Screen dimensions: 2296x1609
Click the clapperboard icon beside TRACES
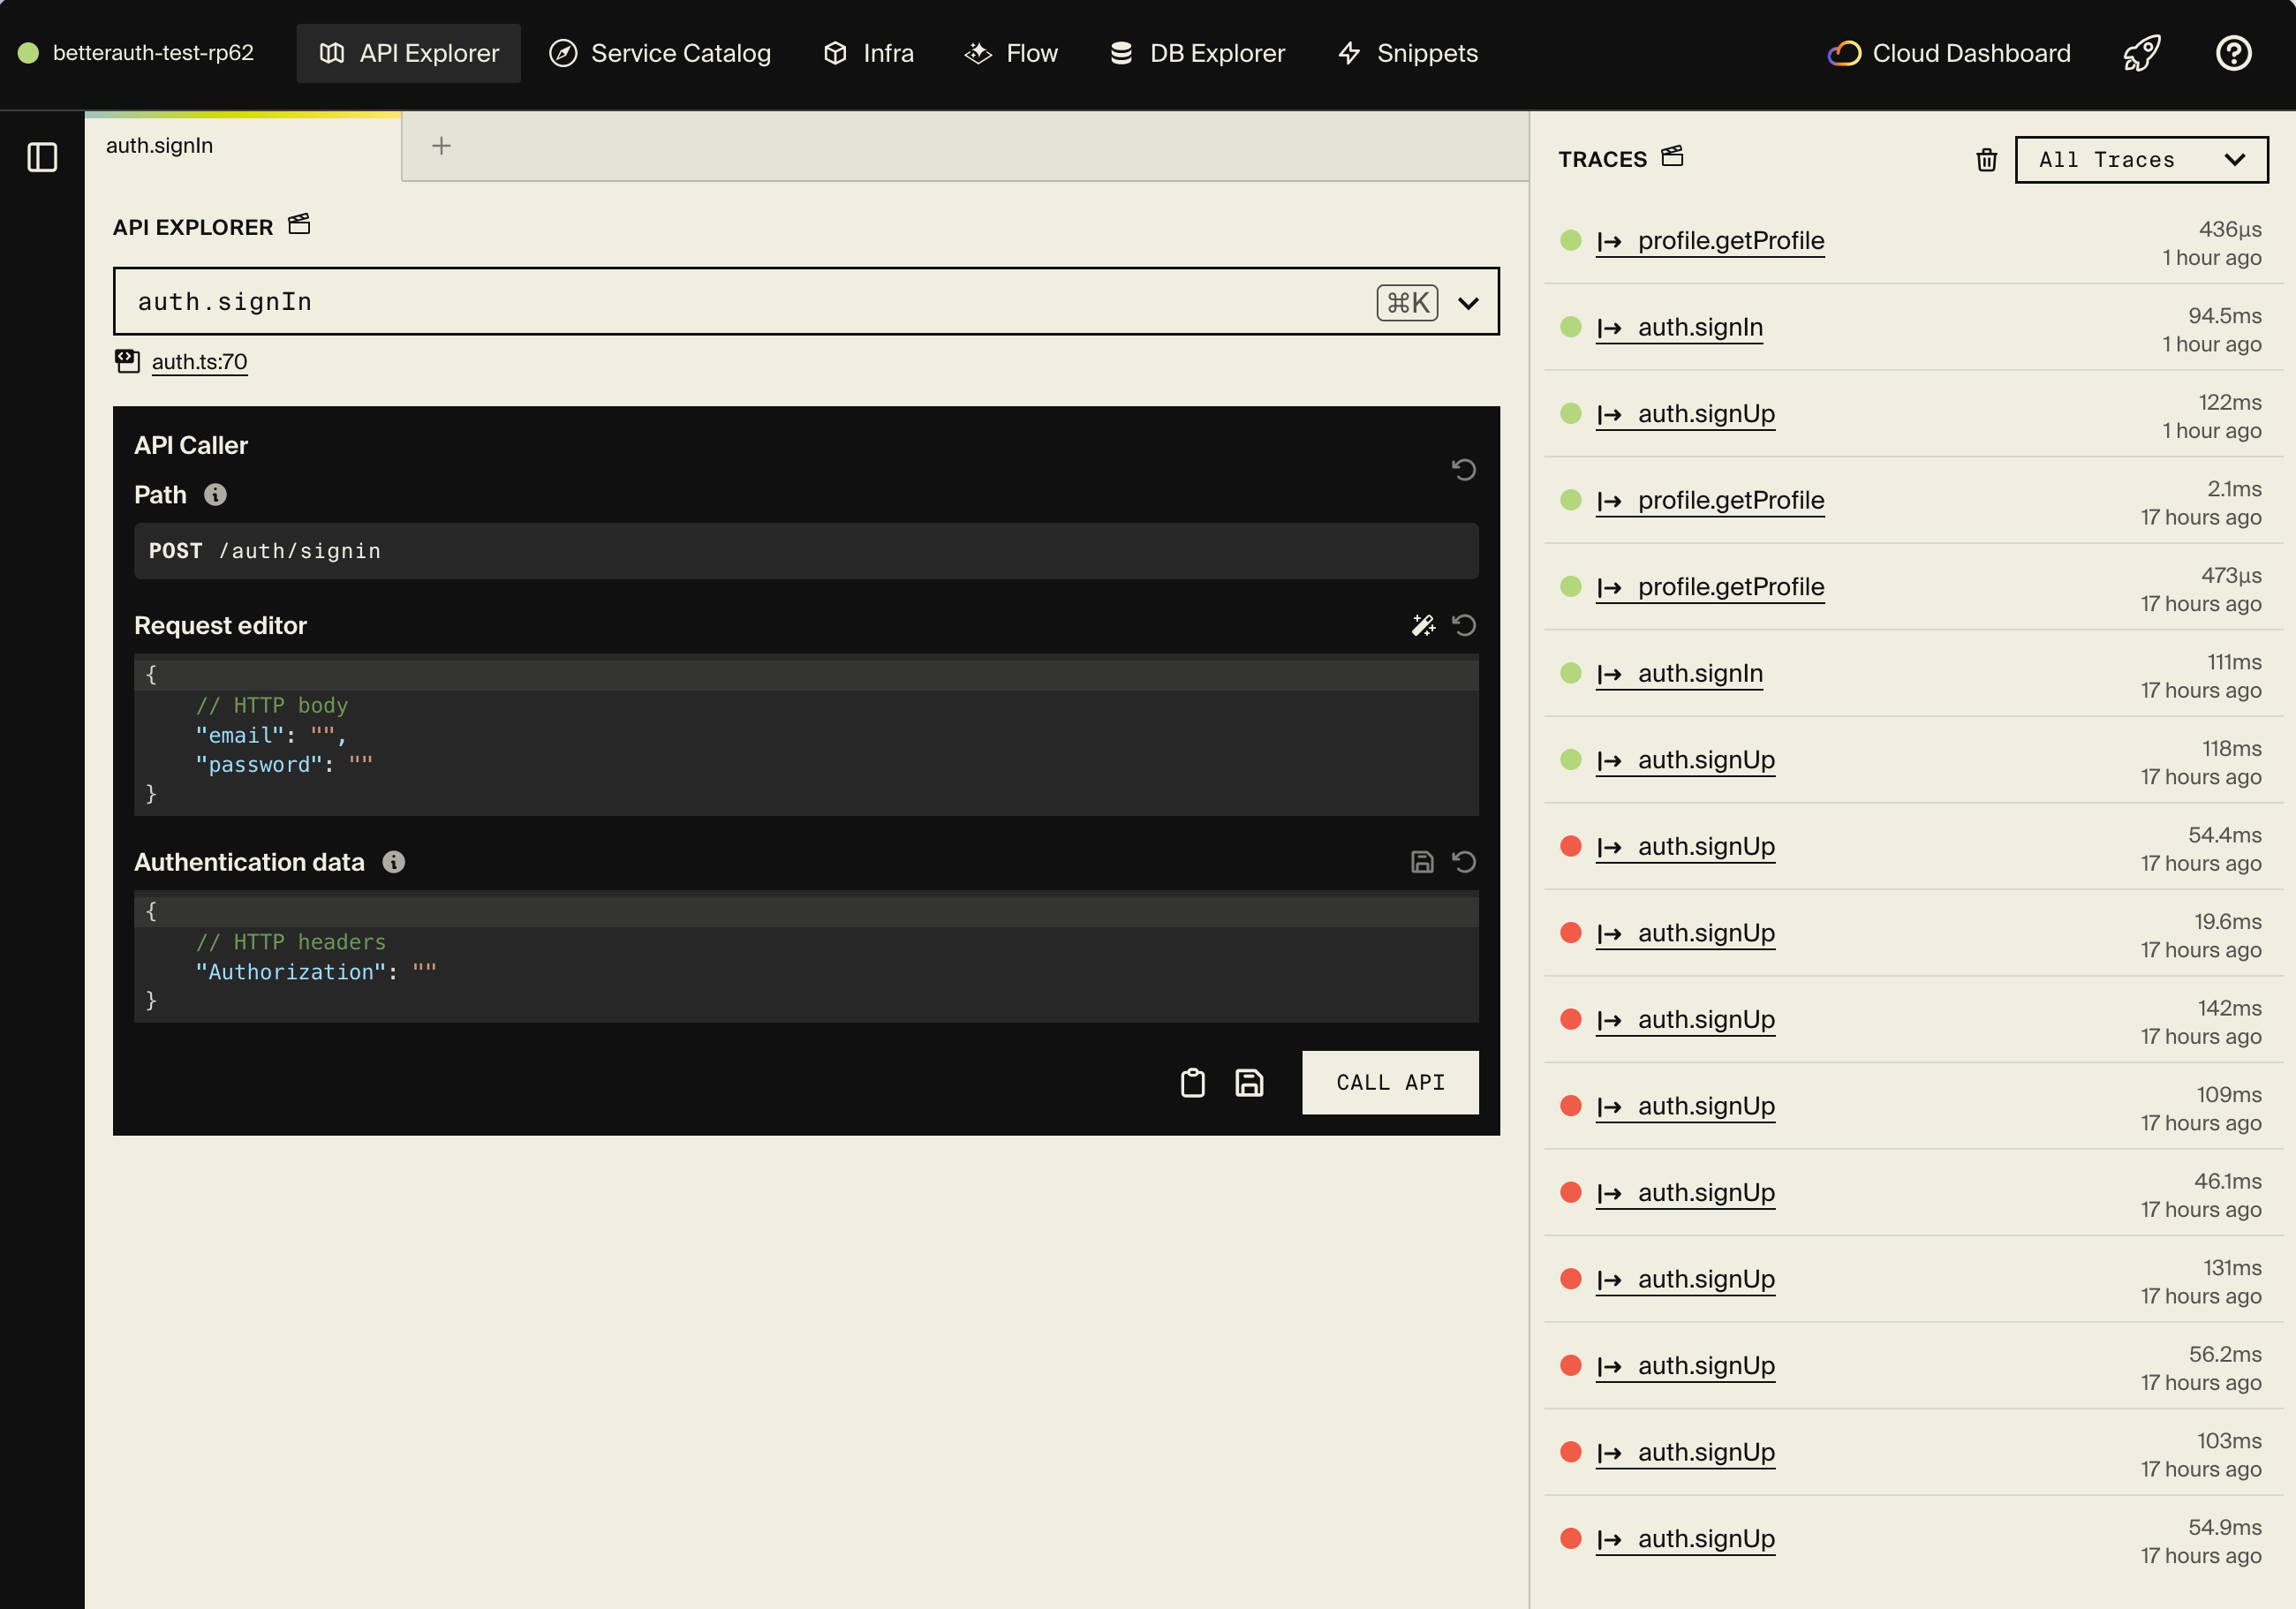(x=1671, y=156)
